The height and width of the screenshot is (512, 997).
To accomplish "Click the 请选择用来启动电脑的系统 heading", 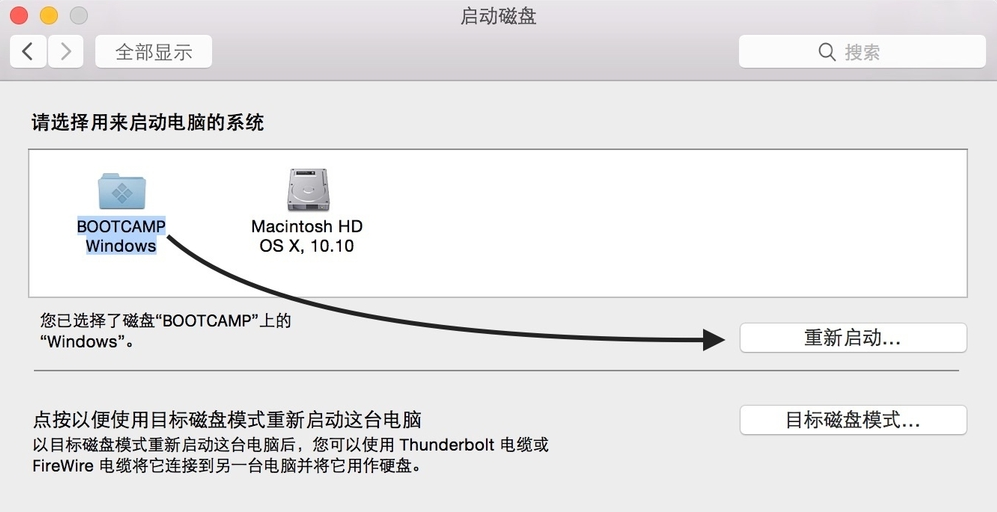I will coord(148,123).
